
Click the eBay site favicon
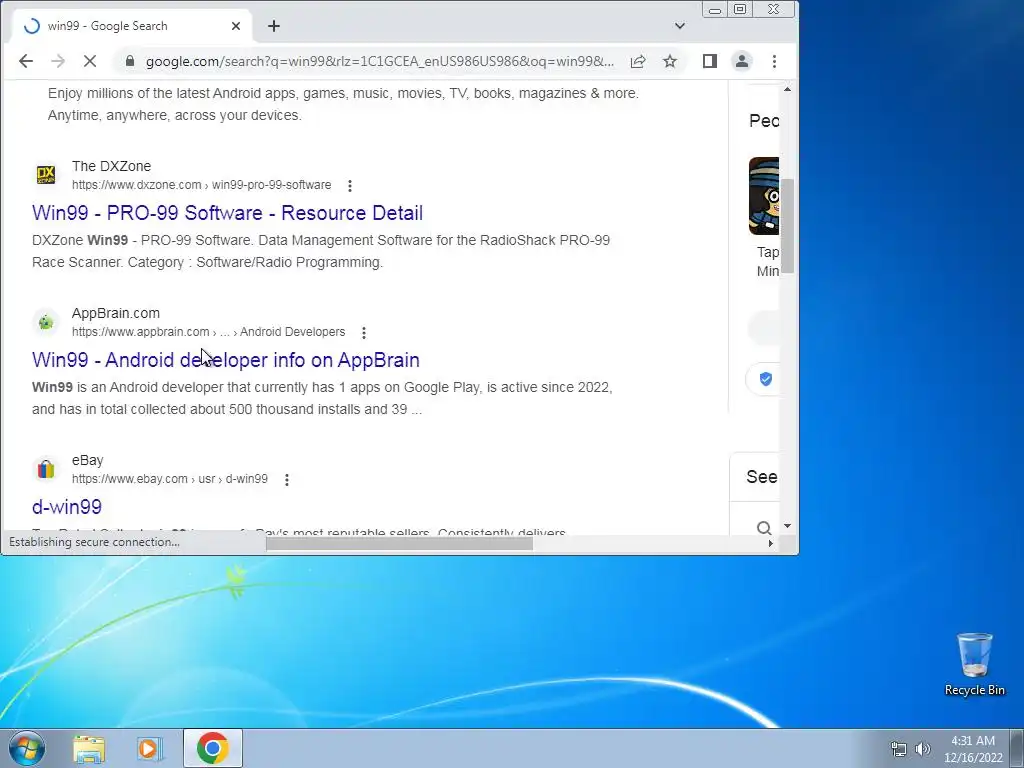coord(46,469)
